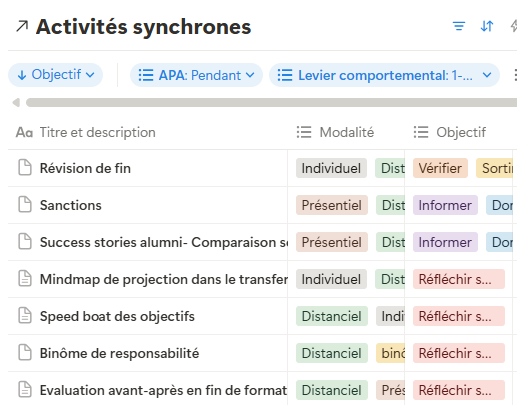Click the page icon of Révision de fin
The image size is (517, 405).
point(25,168)
